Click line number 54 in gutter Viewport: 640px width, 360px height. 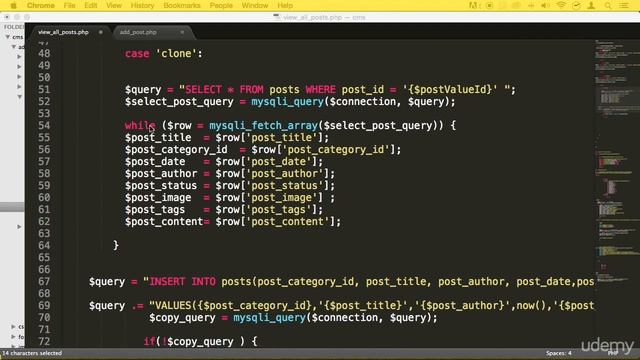pos(44,125)
